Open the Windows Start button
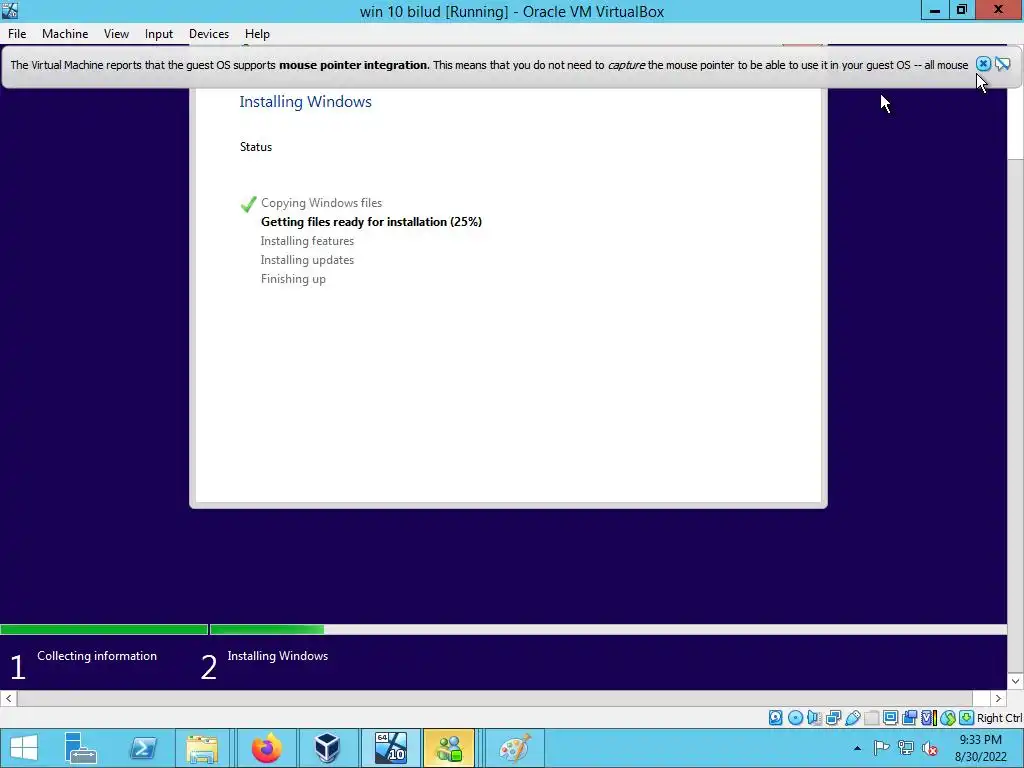1024x768 pixels. point(24,748)
